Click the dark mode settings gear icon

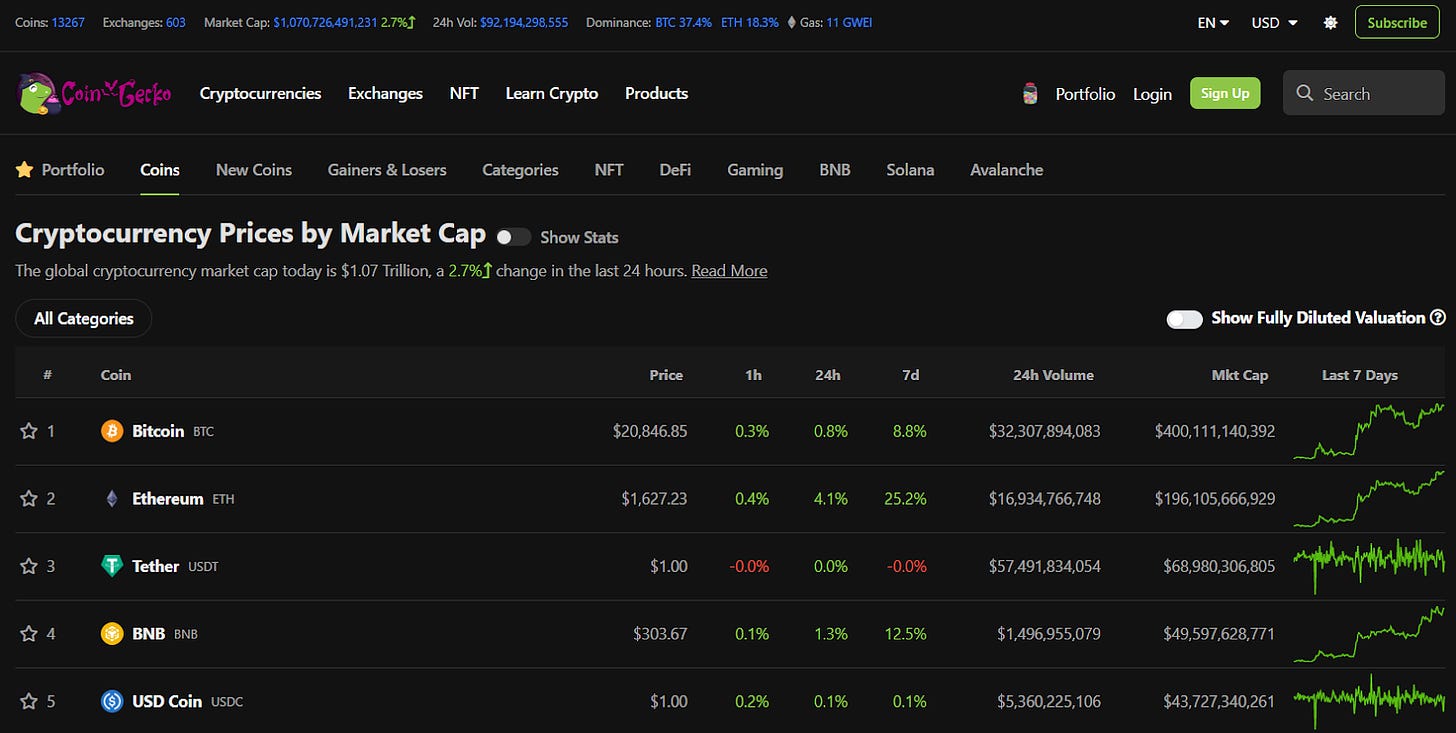tap(1330, 22)
